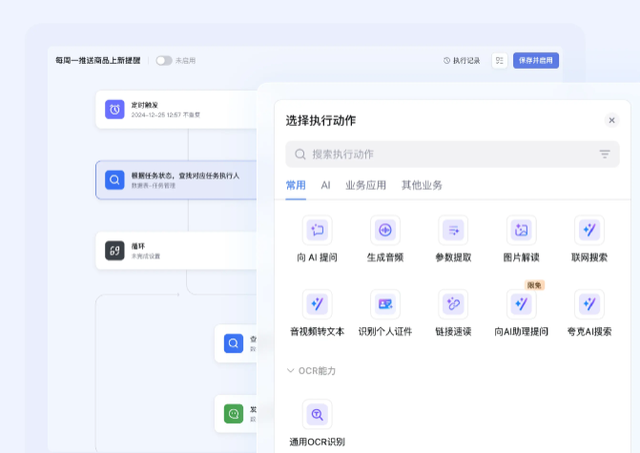Open 执行记录 execution records
The width and height of the screenshot is (640, 453).
[x=462, y=61]
